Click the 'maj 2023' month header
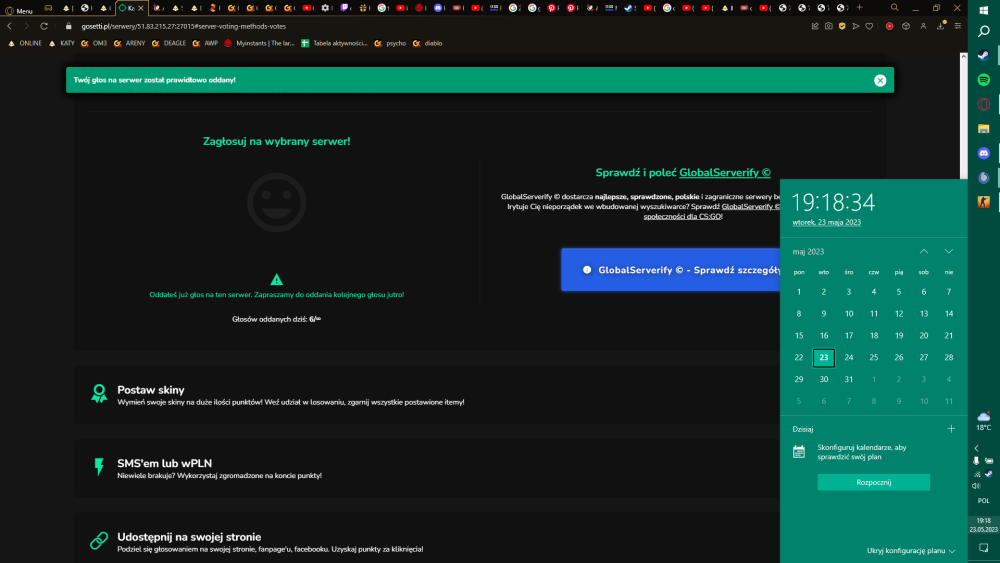This screenshot has width=1000, height=563. click(x=808, y=252)
